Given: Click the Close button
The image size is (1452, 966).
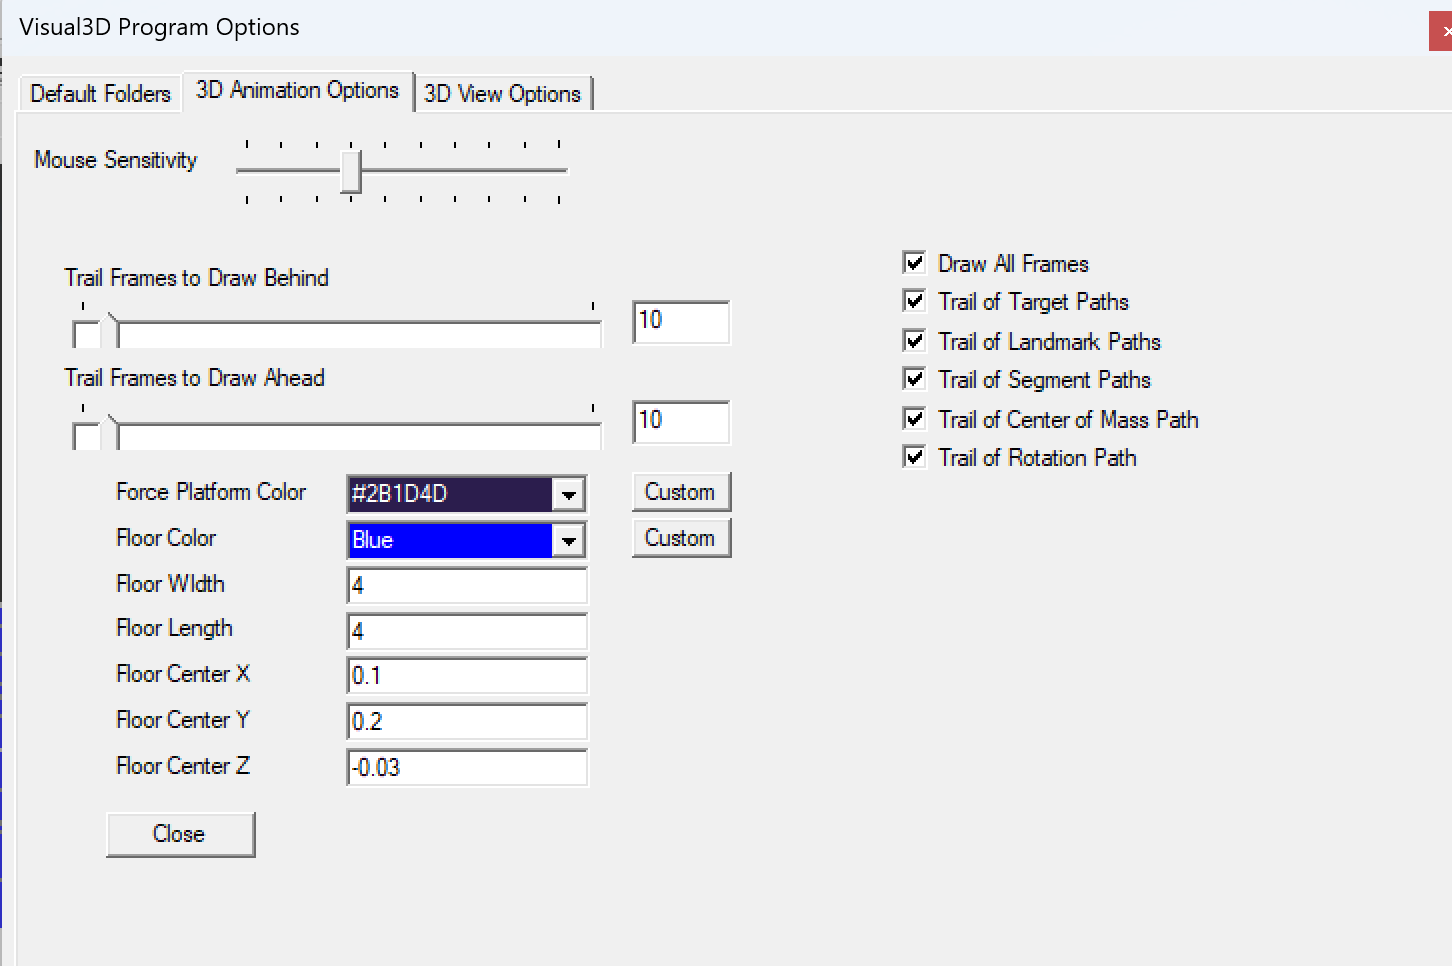Looking at the screenshot, I should coord(180,834).
